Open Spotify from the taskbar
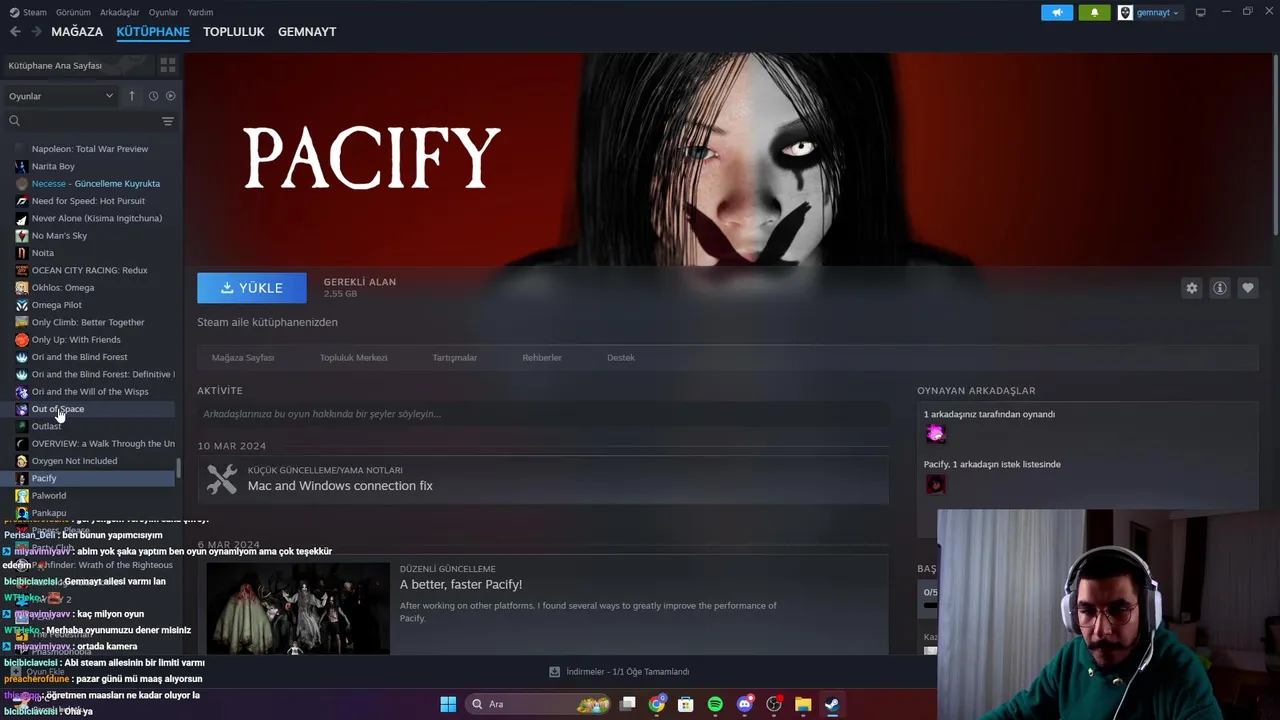 (715, 704)
